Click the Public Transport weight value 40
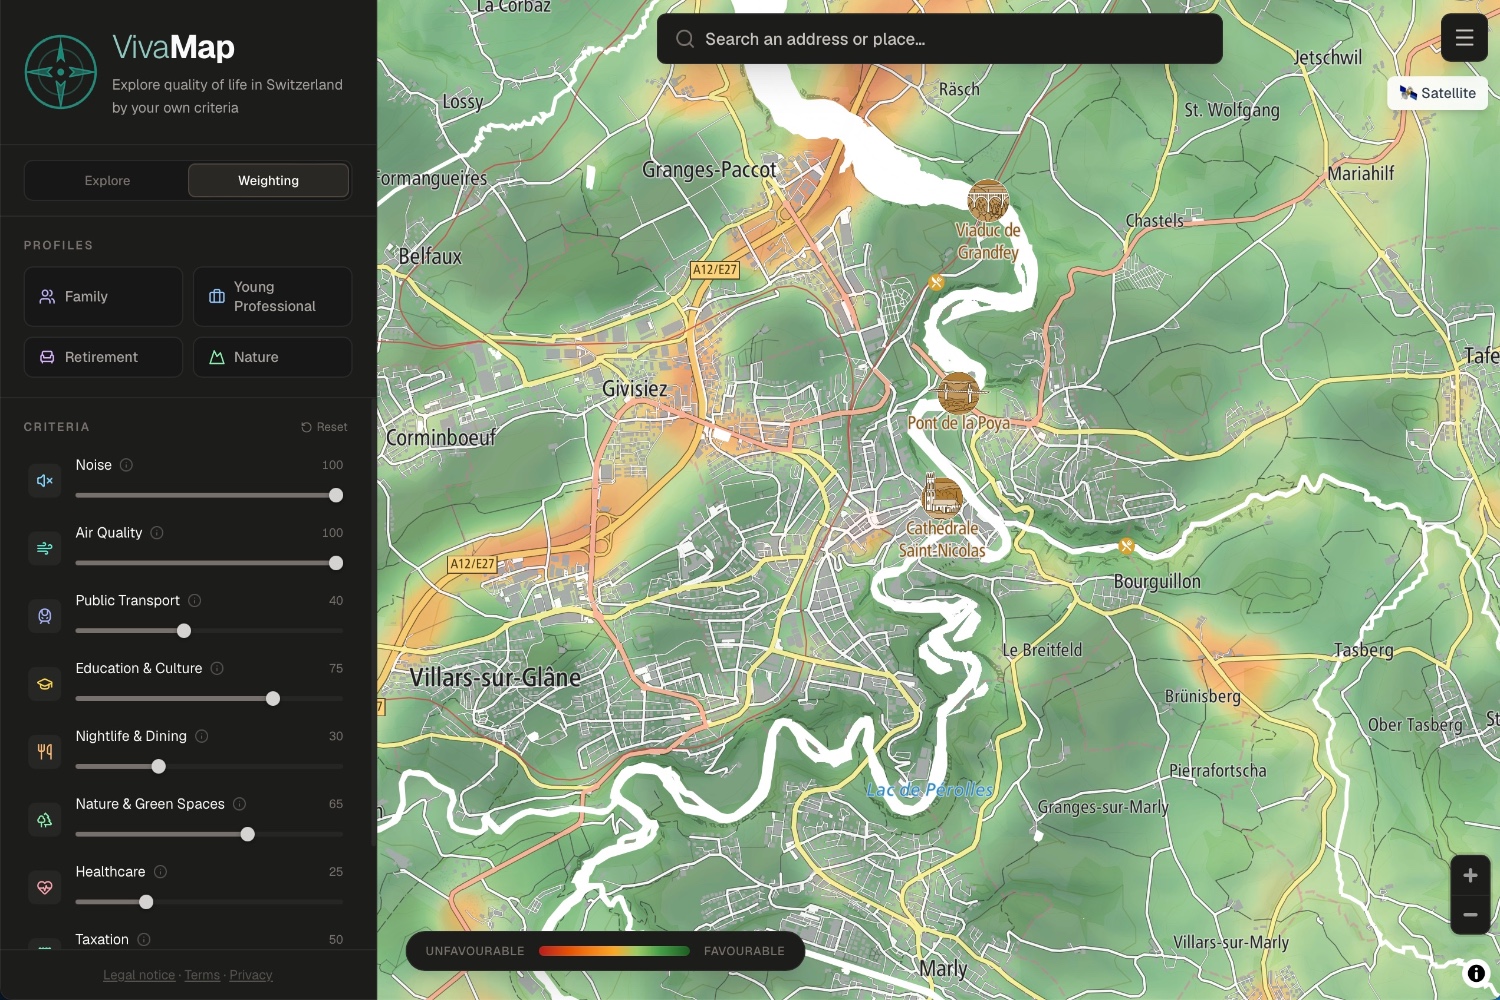Viewport: 1500px width, 1000px height. [x=336, y=601]
